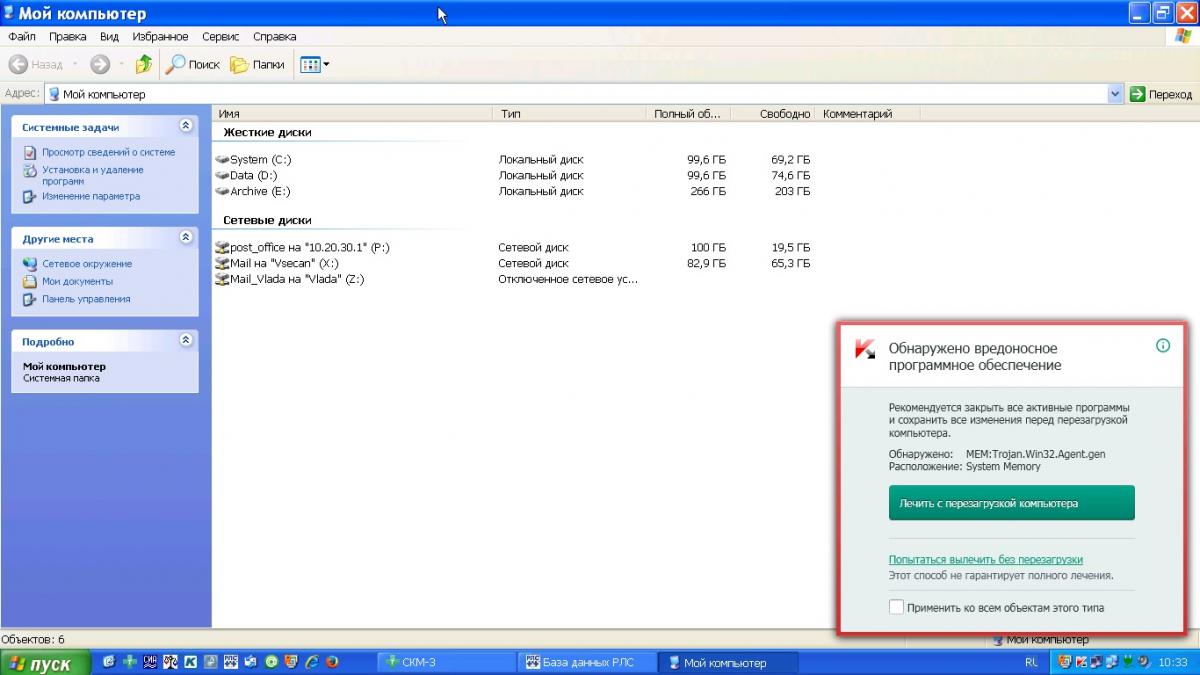Select post_office network drive (P:) icon
The height and width of the screenshot is (675, 1200).
[222, 247]
